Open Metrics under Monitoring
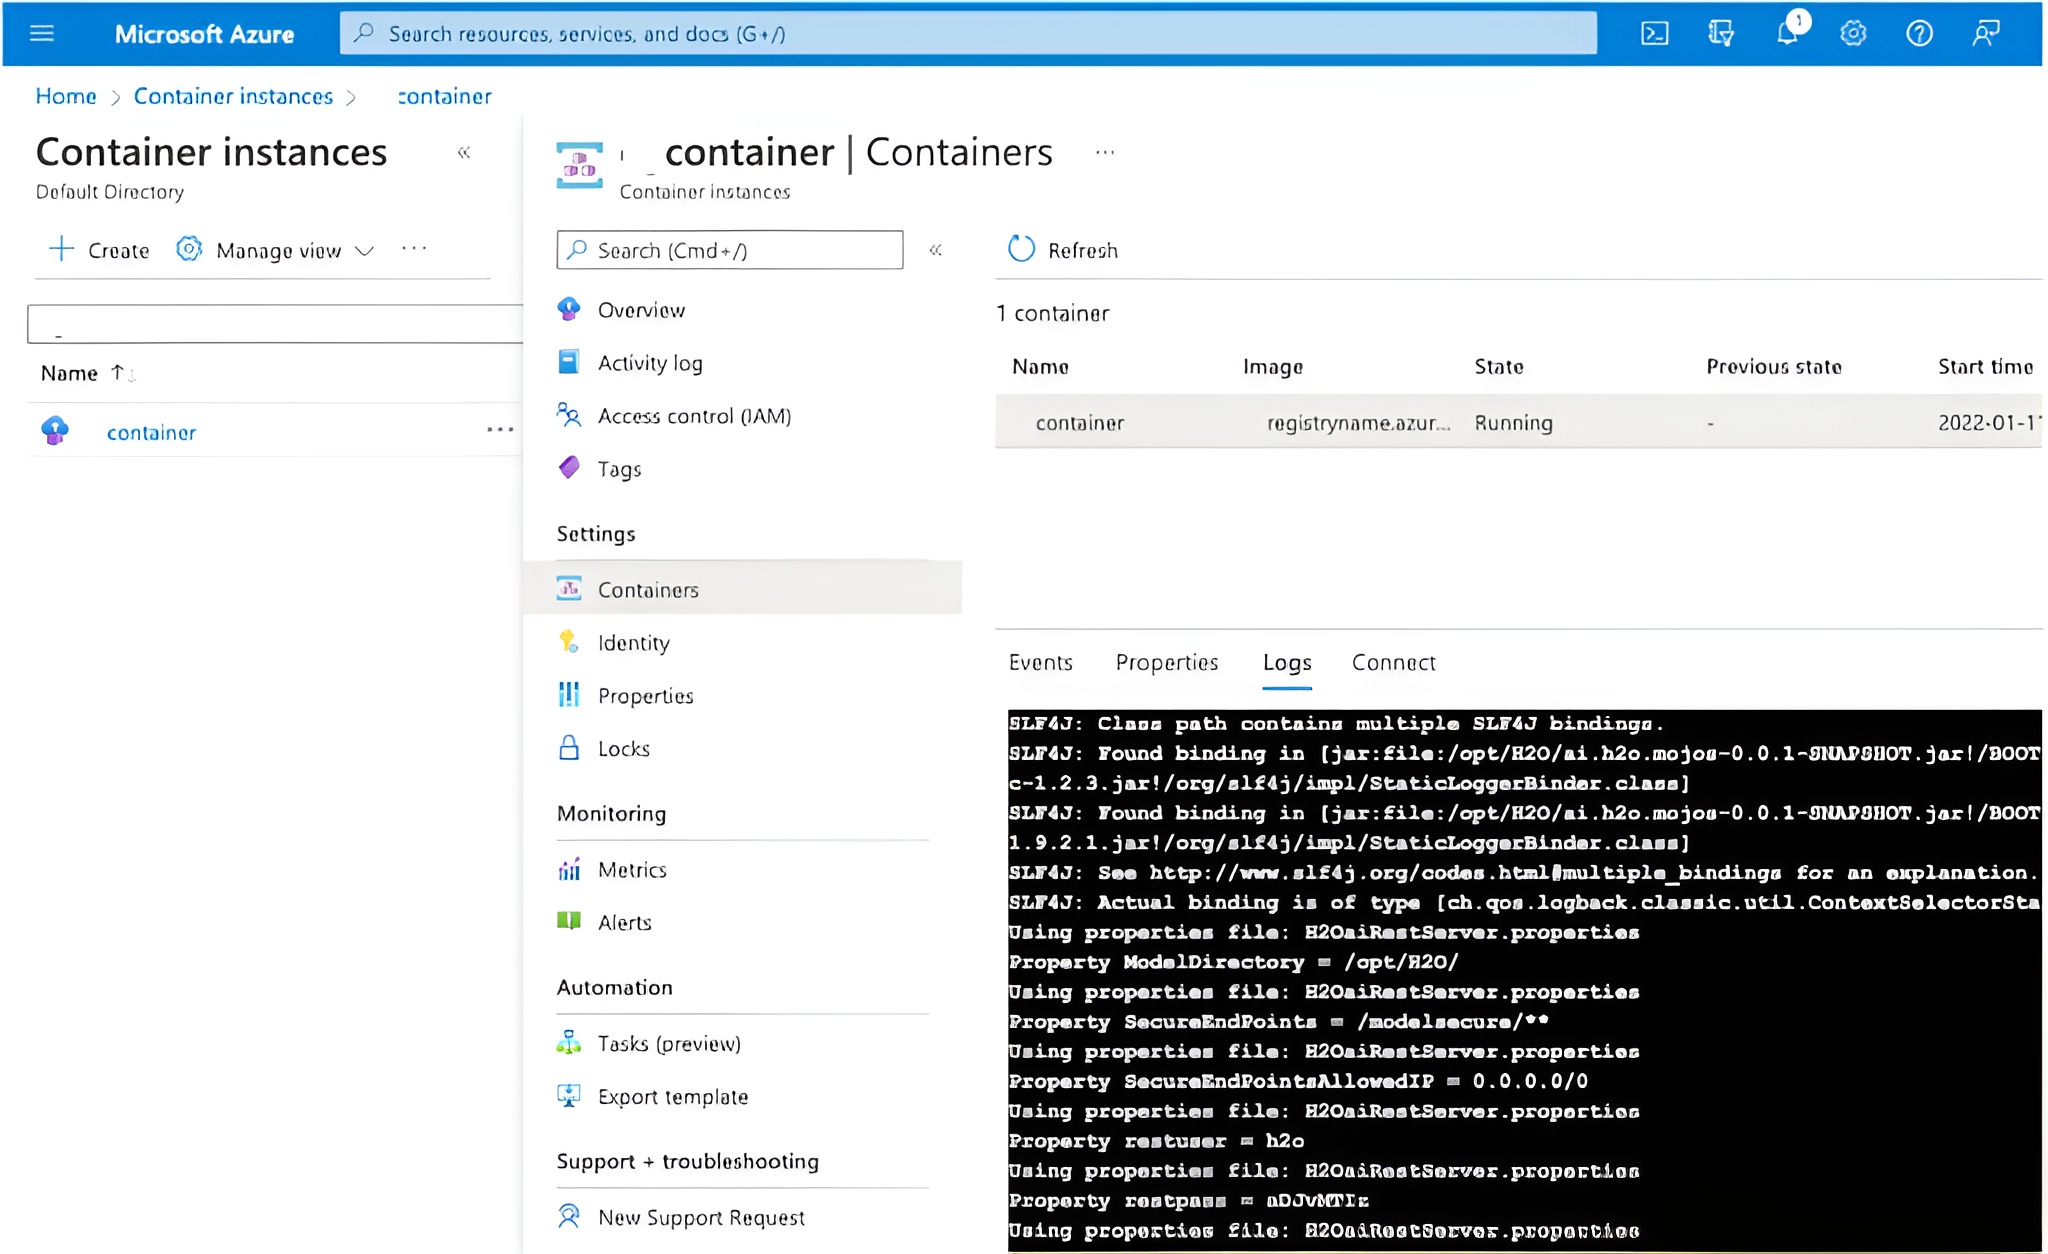The width and height of the screenshot is (2048, 1254). (632, 870)
